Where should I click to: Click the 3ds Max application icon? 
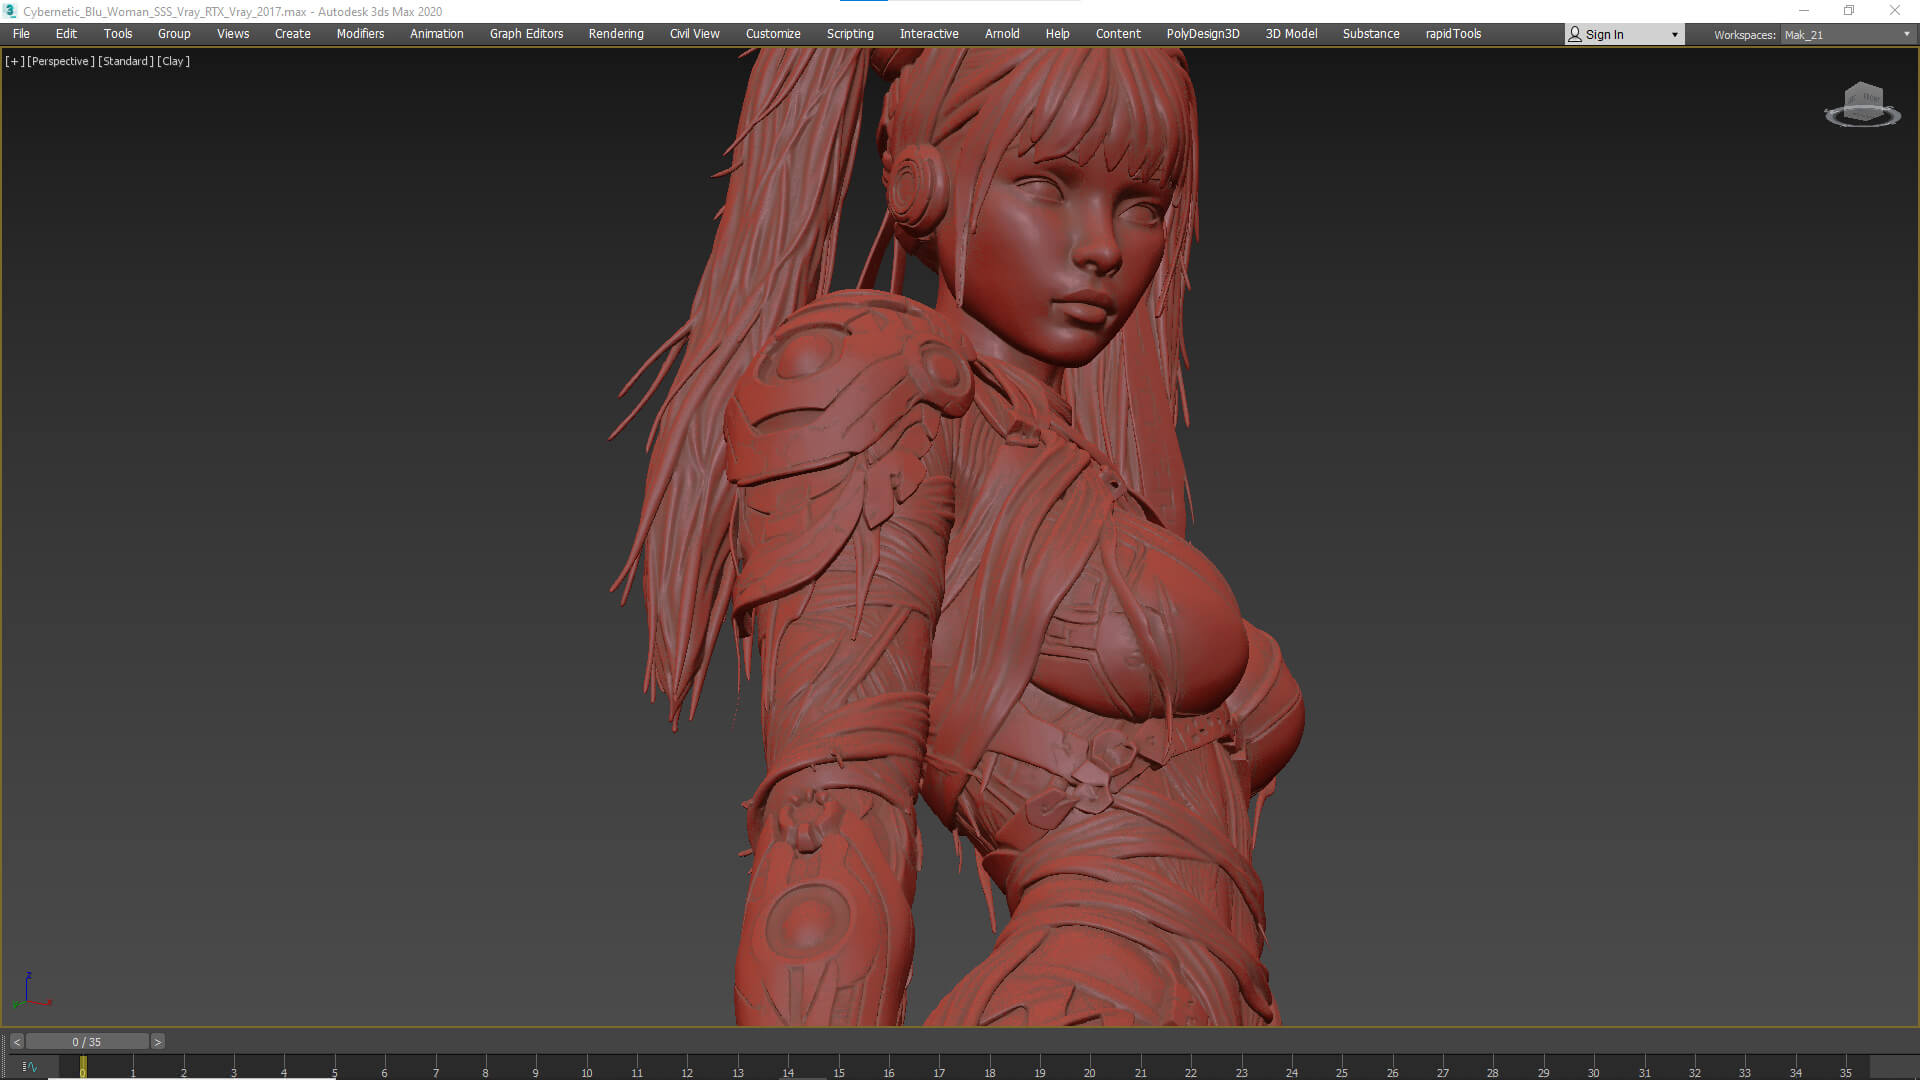11,11
